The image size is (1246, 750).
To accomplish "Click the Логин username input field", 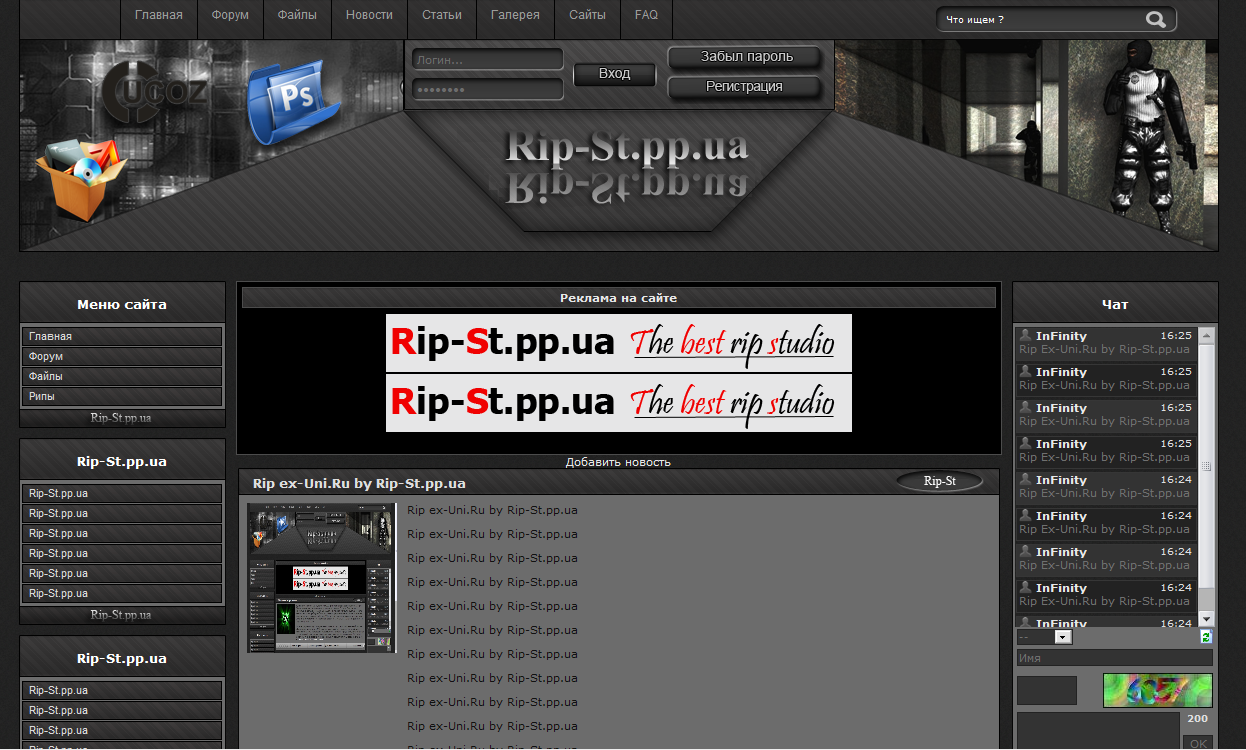I will tap(487, 60).
